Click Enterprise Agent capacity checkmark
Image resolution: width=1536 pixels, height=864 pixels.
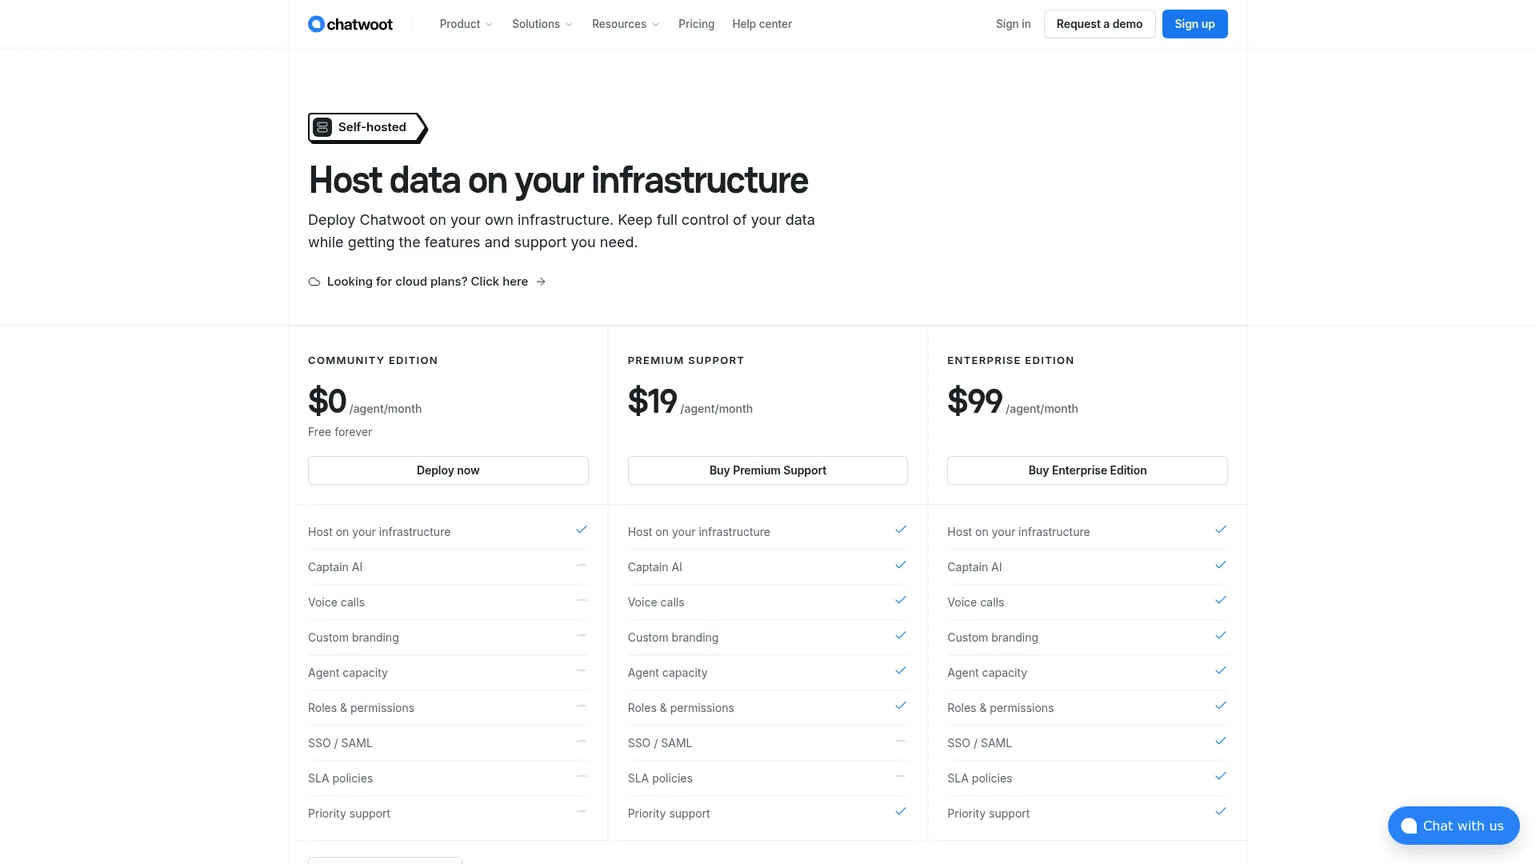tap(1220, 671)
